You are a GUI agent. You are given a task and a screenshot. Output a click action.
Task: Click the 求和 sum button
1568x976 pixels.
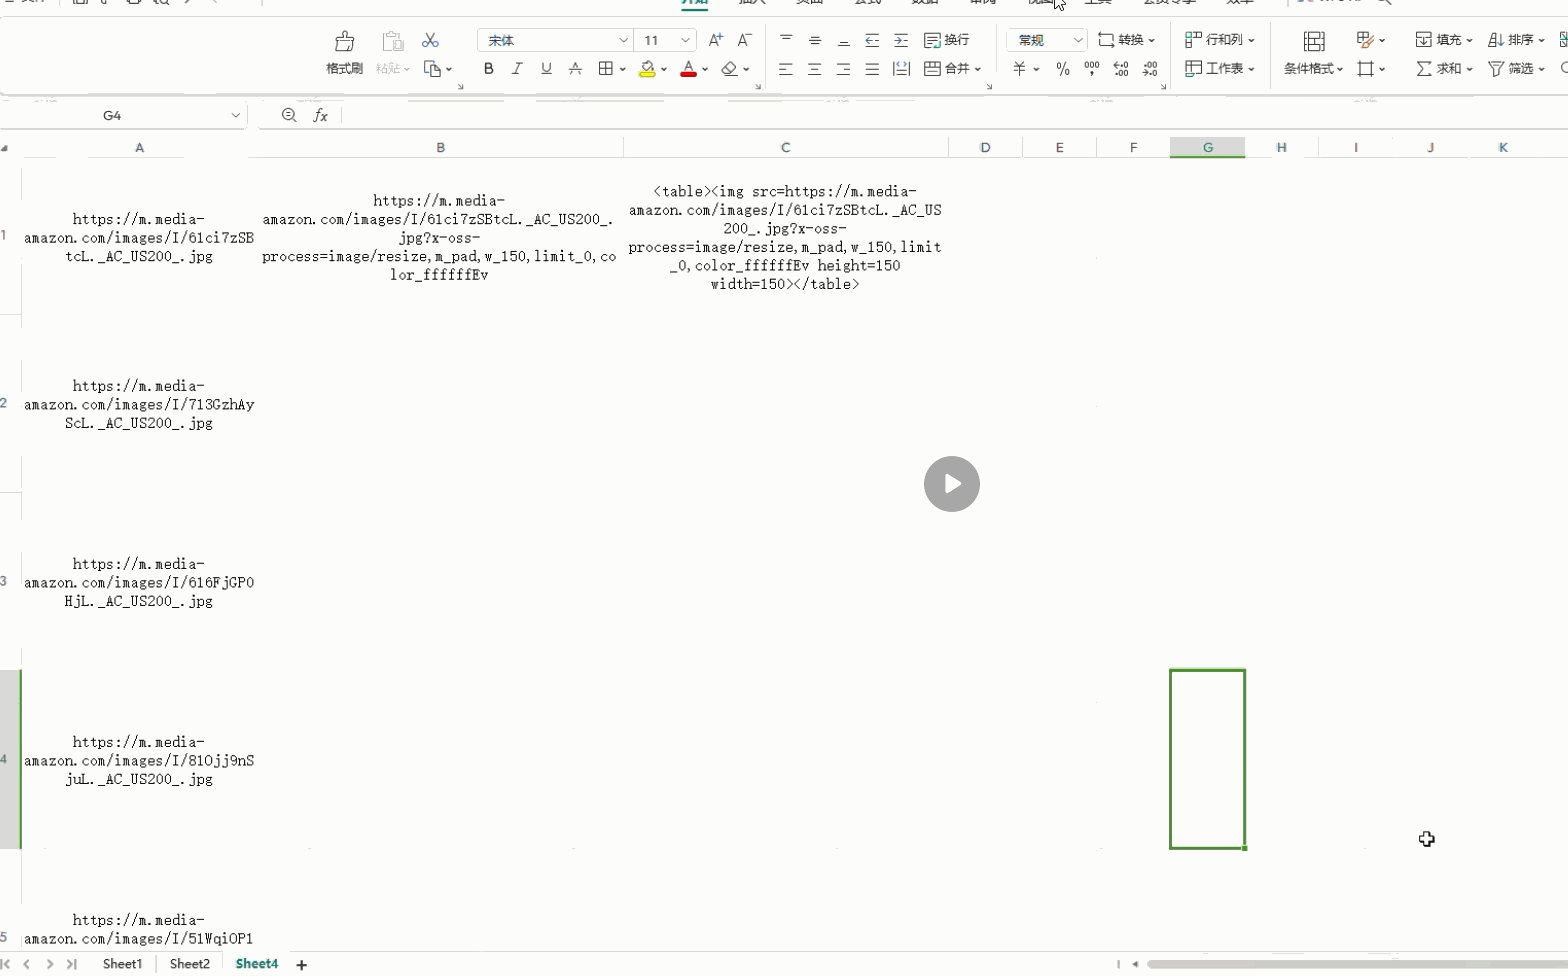(1444, 69)
